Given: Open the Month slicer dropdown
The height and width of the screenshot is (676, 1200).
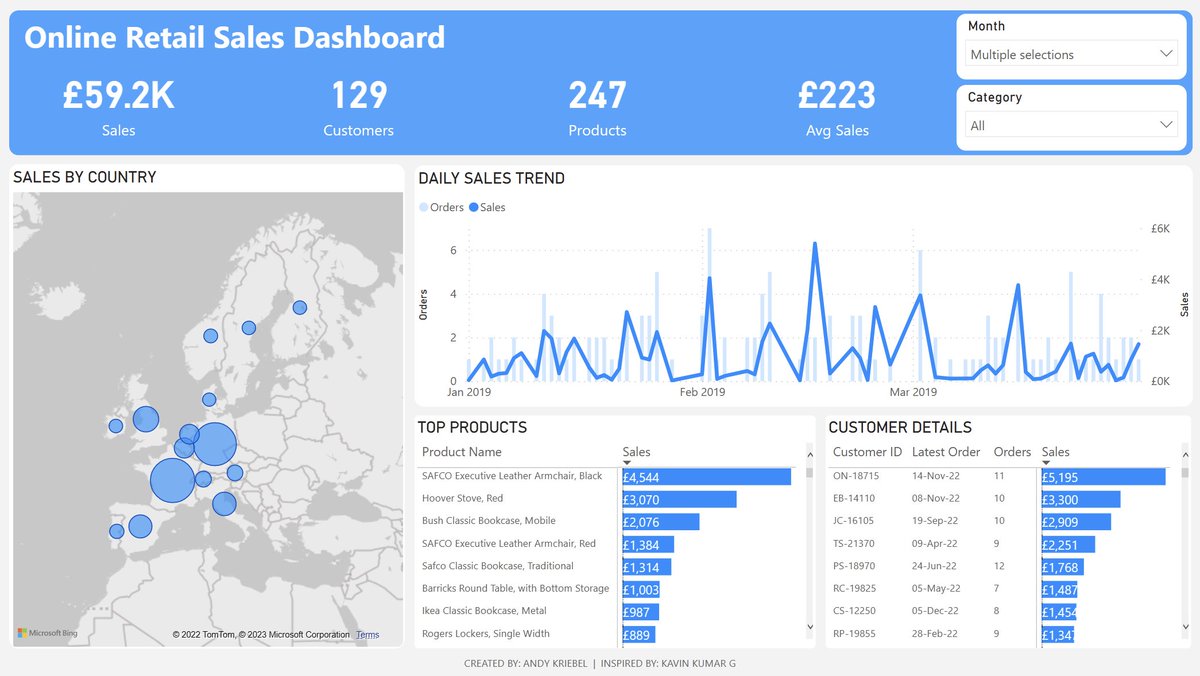Looking at the screenshot, I should click(1166, 53).
